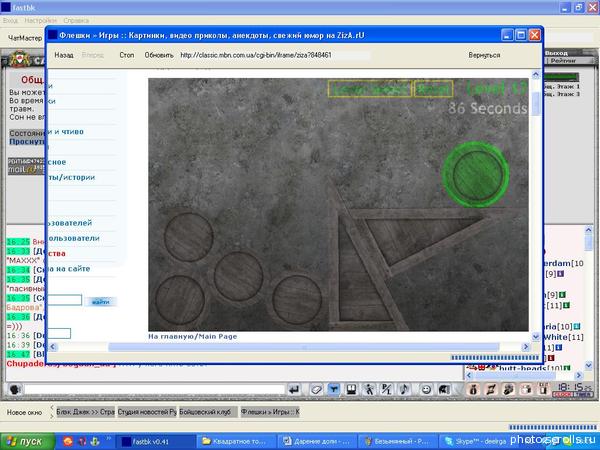Click the monitor/save icon in chat toolbar
This screenshot has height=450, width=600.
tap(351, 390)
